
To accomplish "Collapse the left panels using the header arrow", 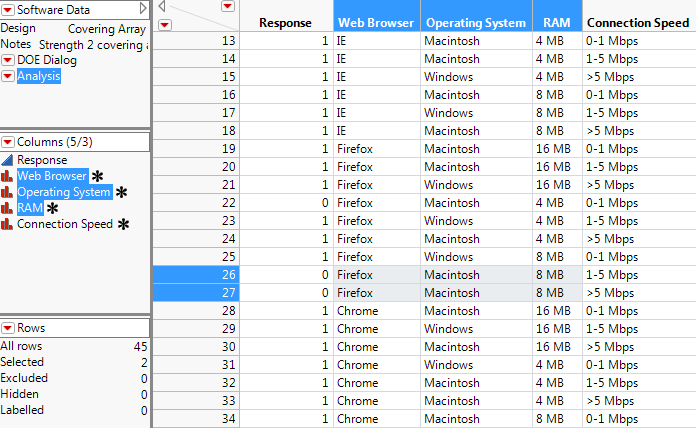I will tap(143, 9).
